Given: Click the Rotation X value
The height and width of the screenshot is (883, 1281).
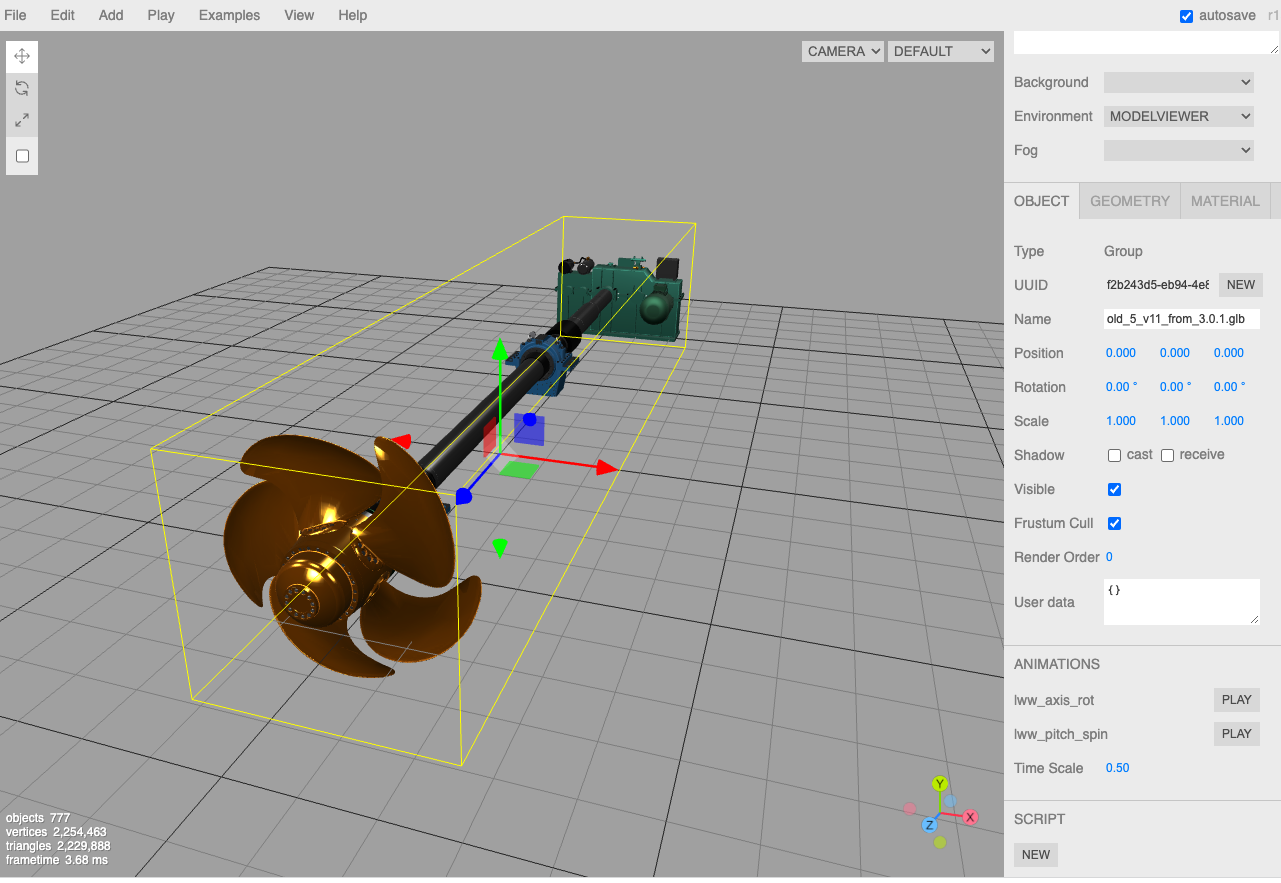Looking at the screenshot, I should pos(1121,387).
